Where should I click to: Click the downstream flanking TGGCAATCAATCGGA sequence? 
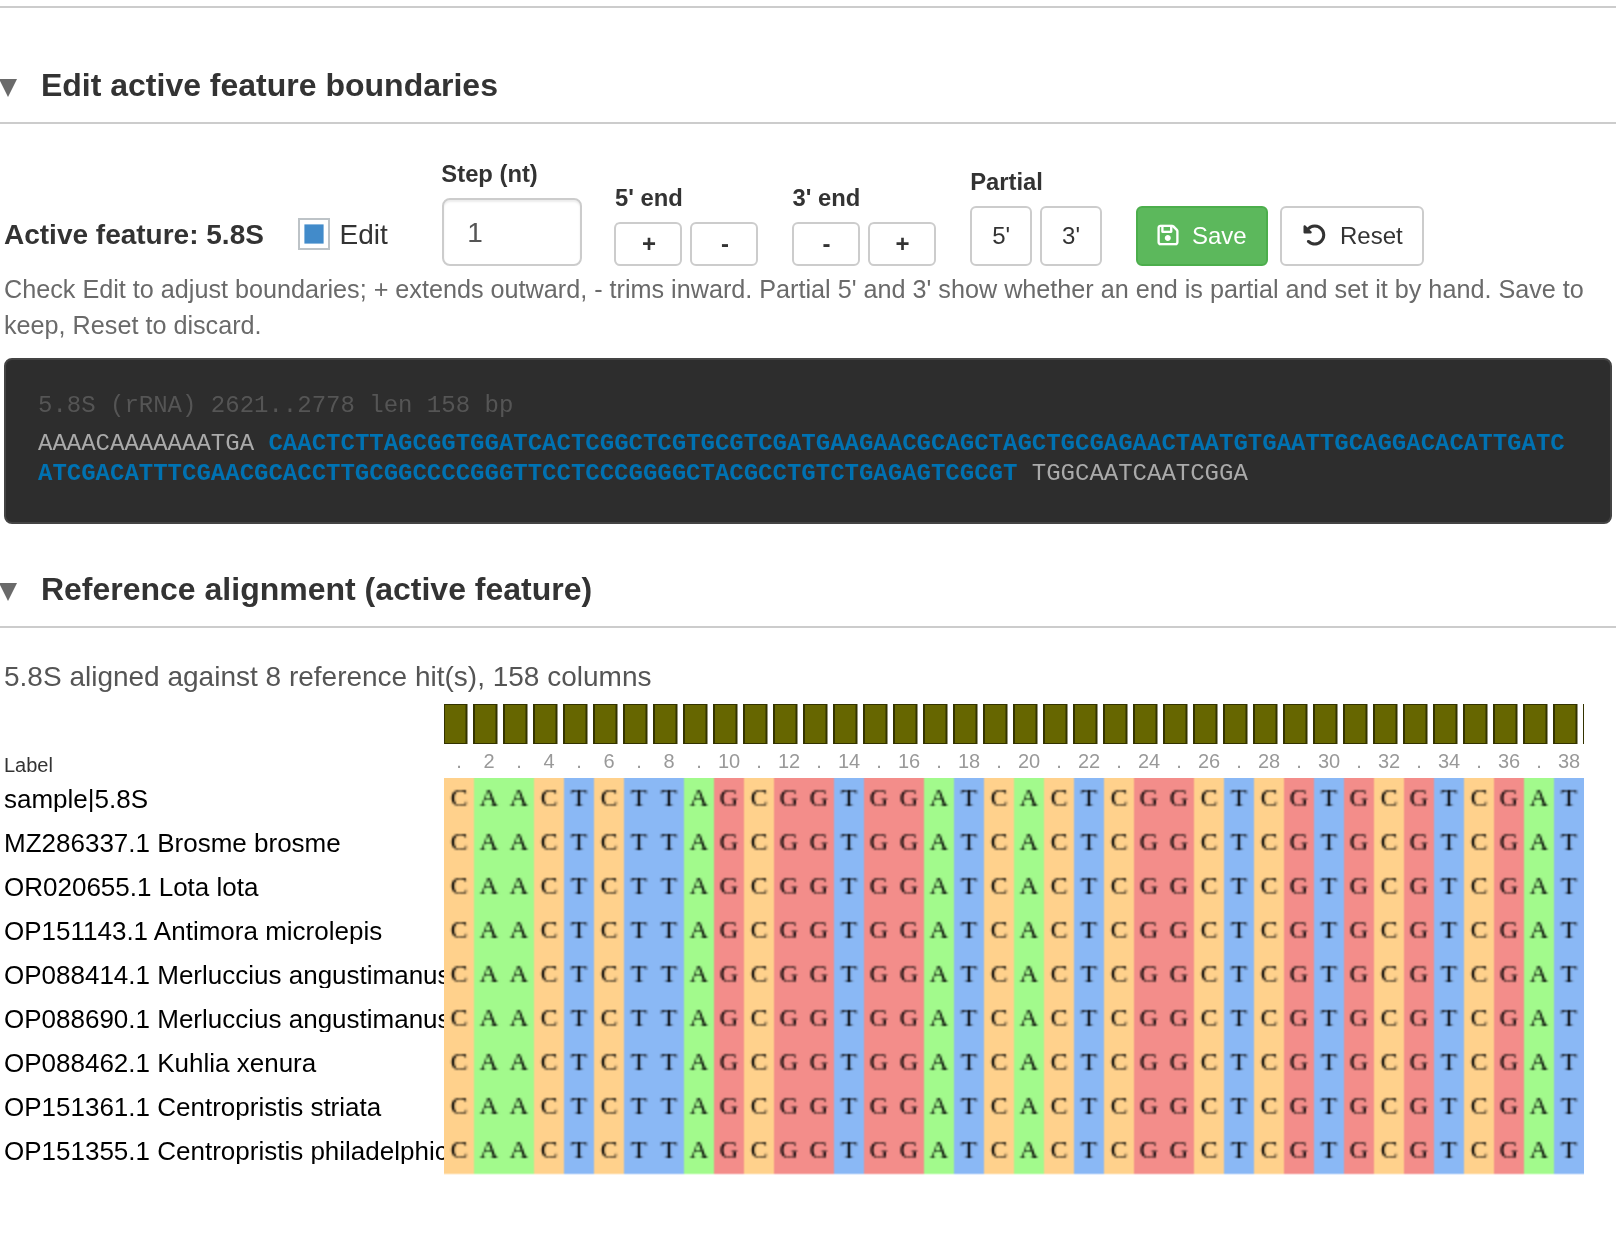(x=1140, y=472)
